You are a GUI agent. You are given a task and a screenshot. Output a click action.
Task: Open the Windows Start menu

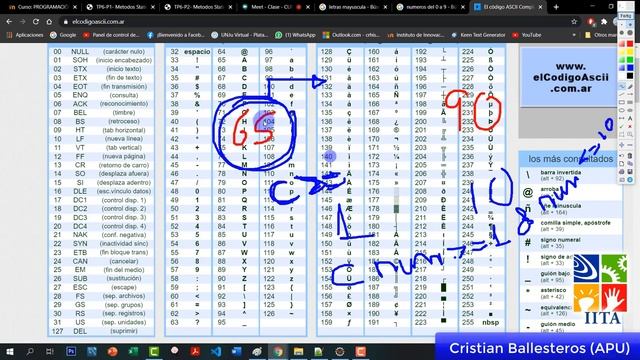[9, 351]
